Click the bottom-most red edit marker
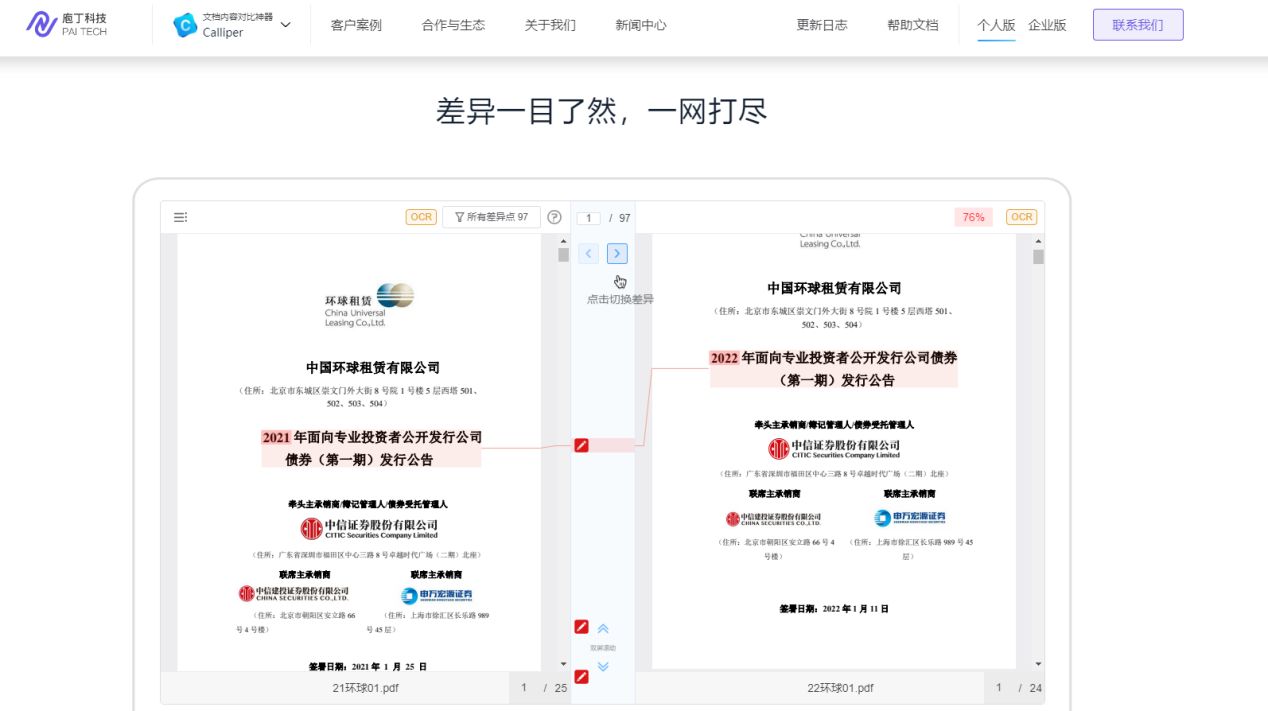This screenshot has height=711, width=1268. point(581,677)
